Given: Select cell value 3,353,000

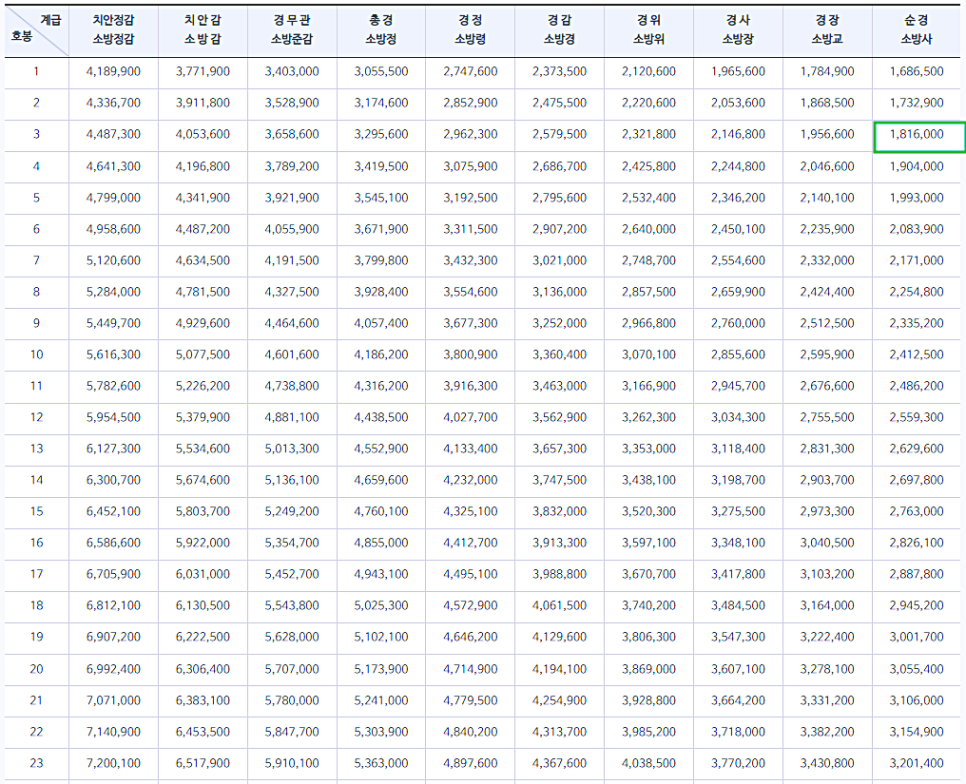Looking at the screenshot, I should point(649,449).
